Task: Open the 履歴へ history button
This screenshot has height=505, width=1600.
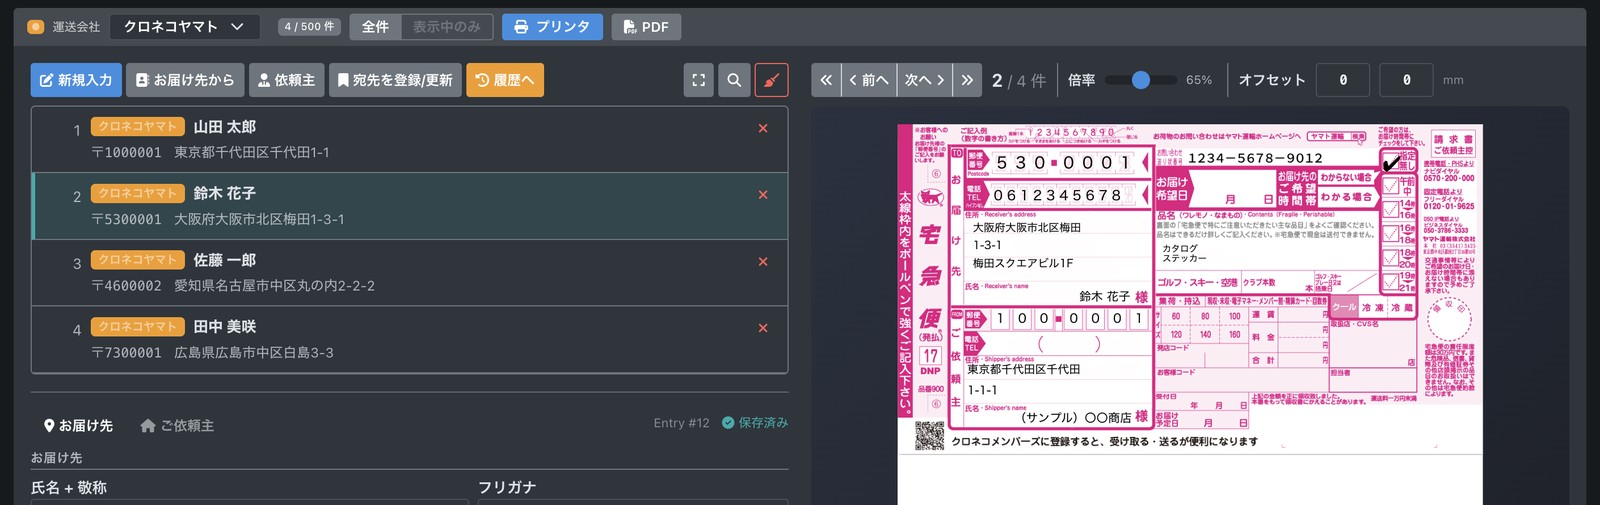Action: pos(505,80)
